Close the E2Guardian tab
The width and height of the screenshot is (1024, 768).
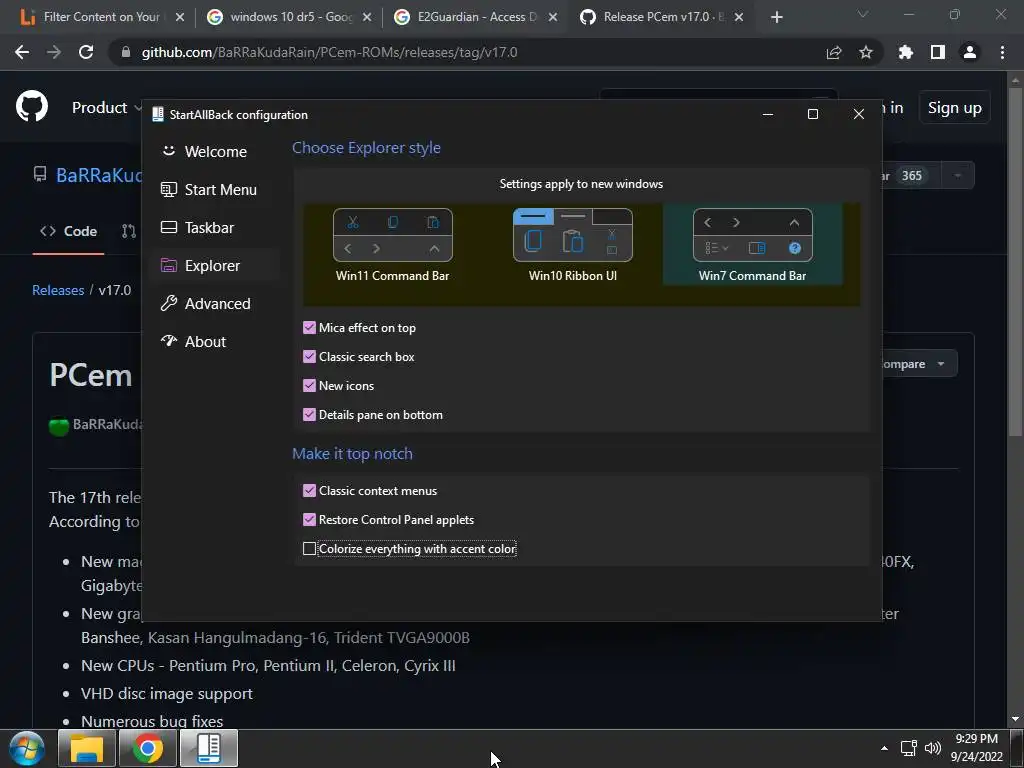pos(552,18)
